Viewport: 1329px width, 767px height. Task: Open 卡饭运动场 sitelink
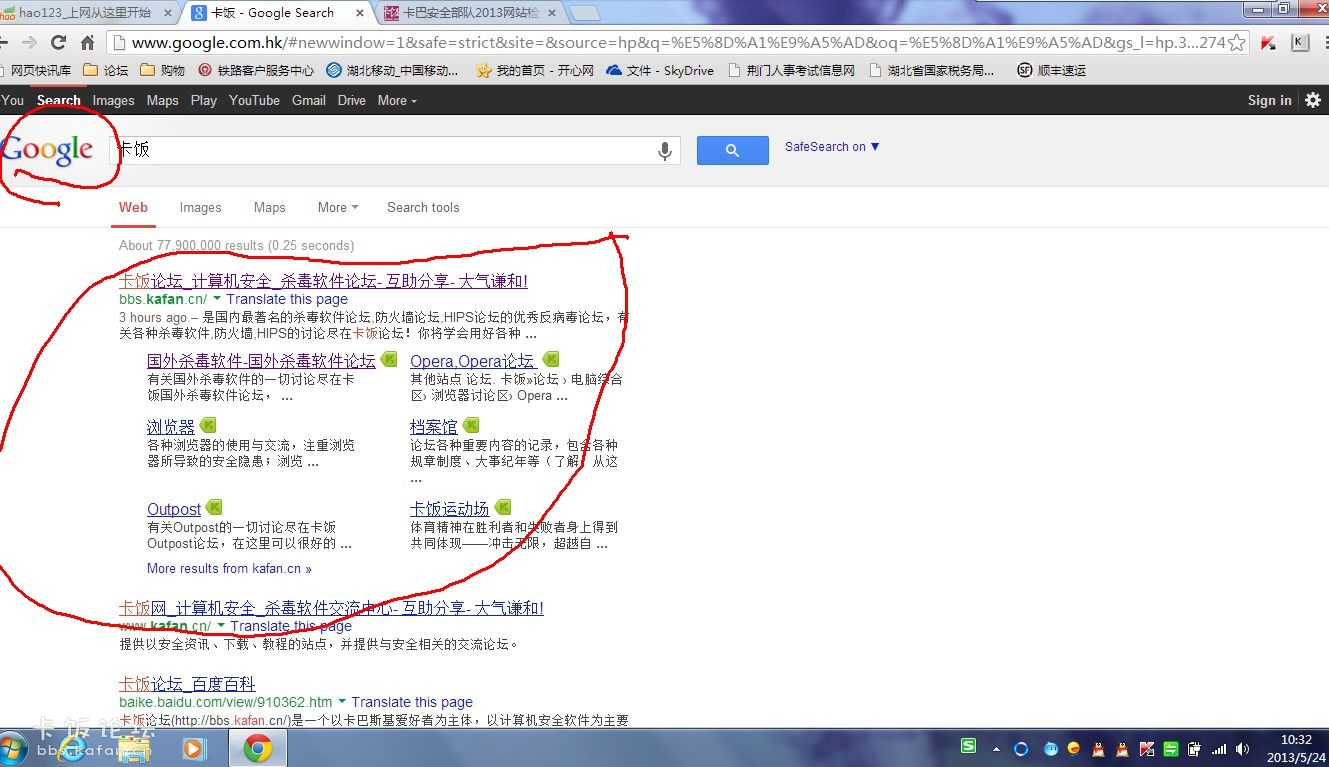click(449, 509)
